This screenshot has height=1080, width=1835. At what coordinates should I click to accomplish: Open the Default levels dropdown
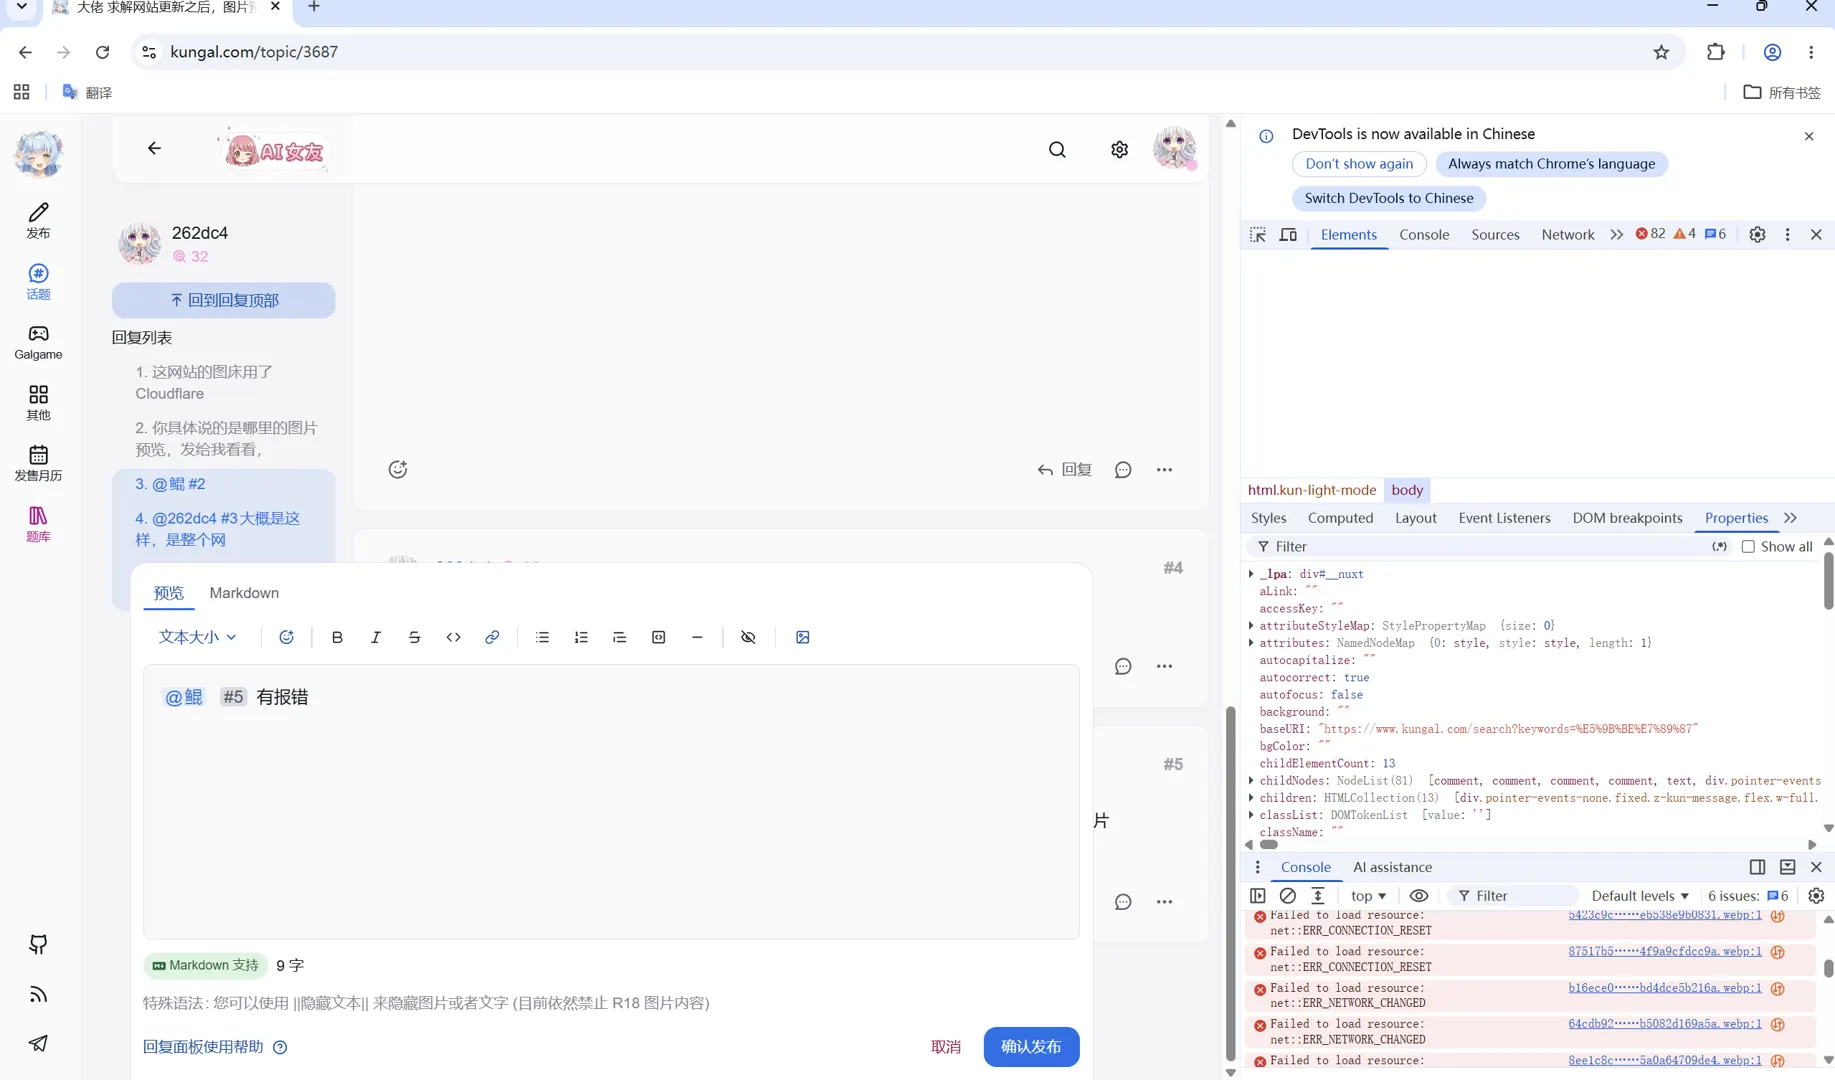click(x=1640, y=896)
